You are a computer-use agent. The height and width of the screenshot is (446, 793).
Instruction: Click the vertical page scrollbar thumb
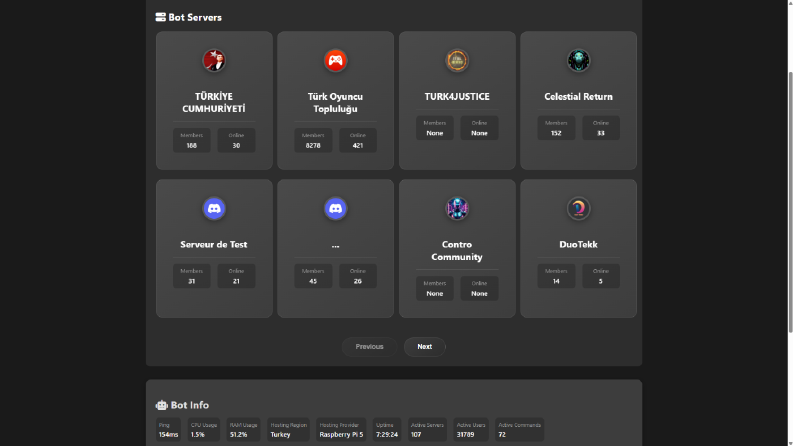[x=790, y=202]
